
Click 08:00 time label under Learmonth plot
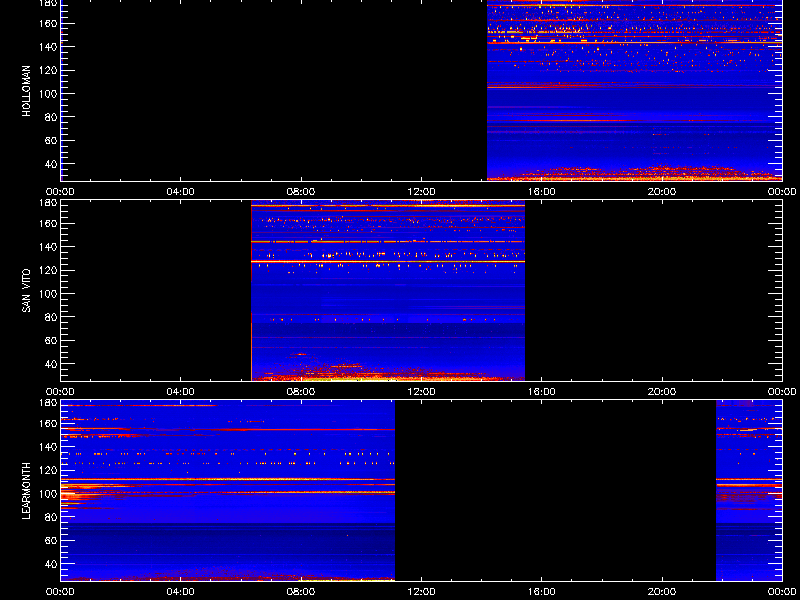coord(301,592)
